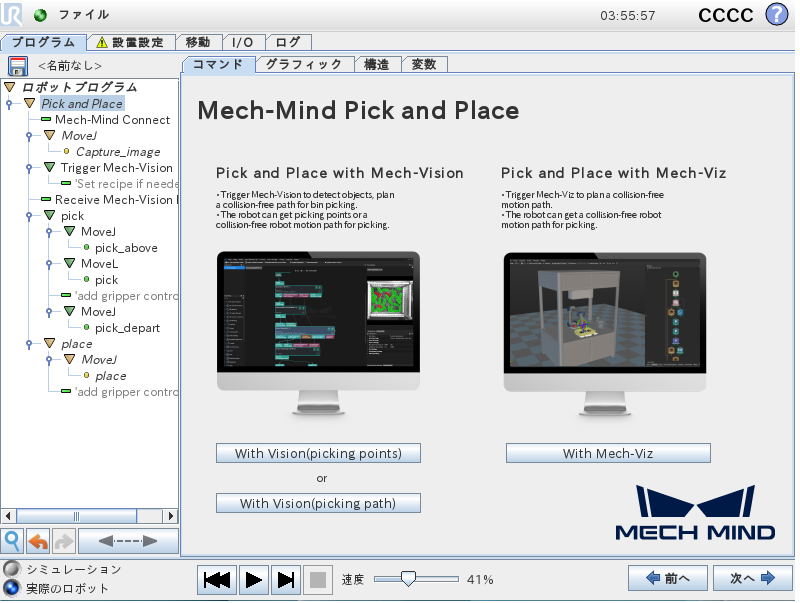Switch to the プログラム tab
Viewport: 800px width, 603px height.
43,42
